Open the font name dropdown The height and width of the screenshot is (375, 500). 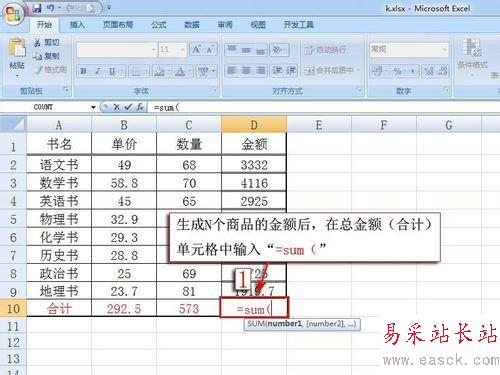(x=154, y=50)
